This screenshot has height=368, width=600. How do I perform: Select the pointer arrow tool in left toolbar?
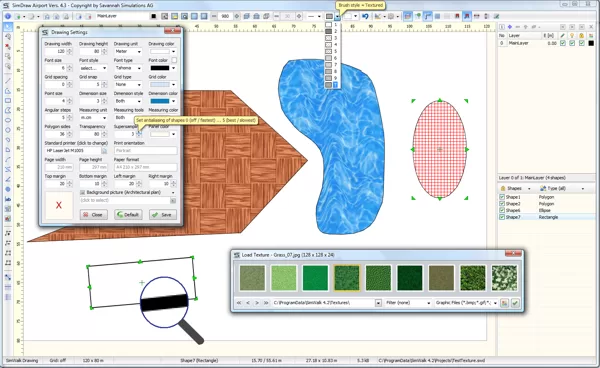tap(8, 27)
